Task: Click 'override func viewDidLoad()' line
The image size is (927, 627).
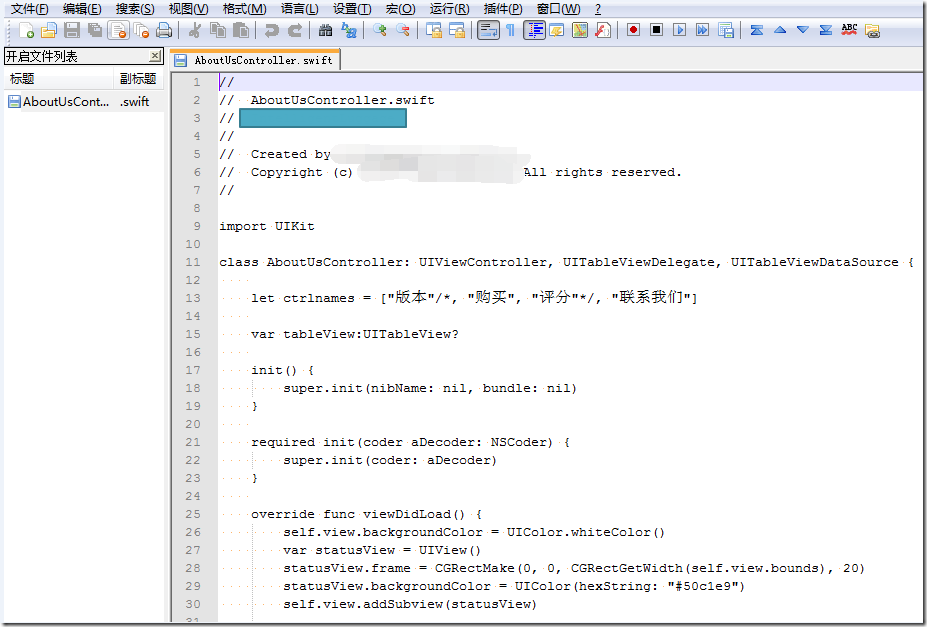Action: [x=367, y=514]
